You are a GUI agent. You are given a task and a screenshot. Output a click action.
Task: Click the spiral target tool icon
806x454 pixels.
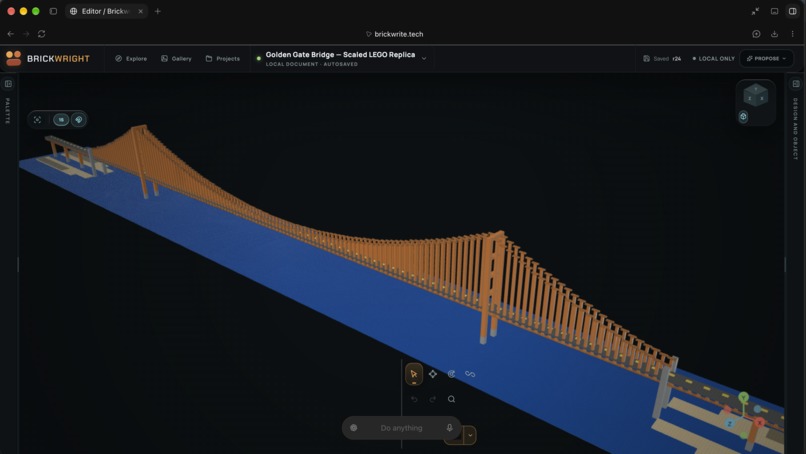click(451, 374)
